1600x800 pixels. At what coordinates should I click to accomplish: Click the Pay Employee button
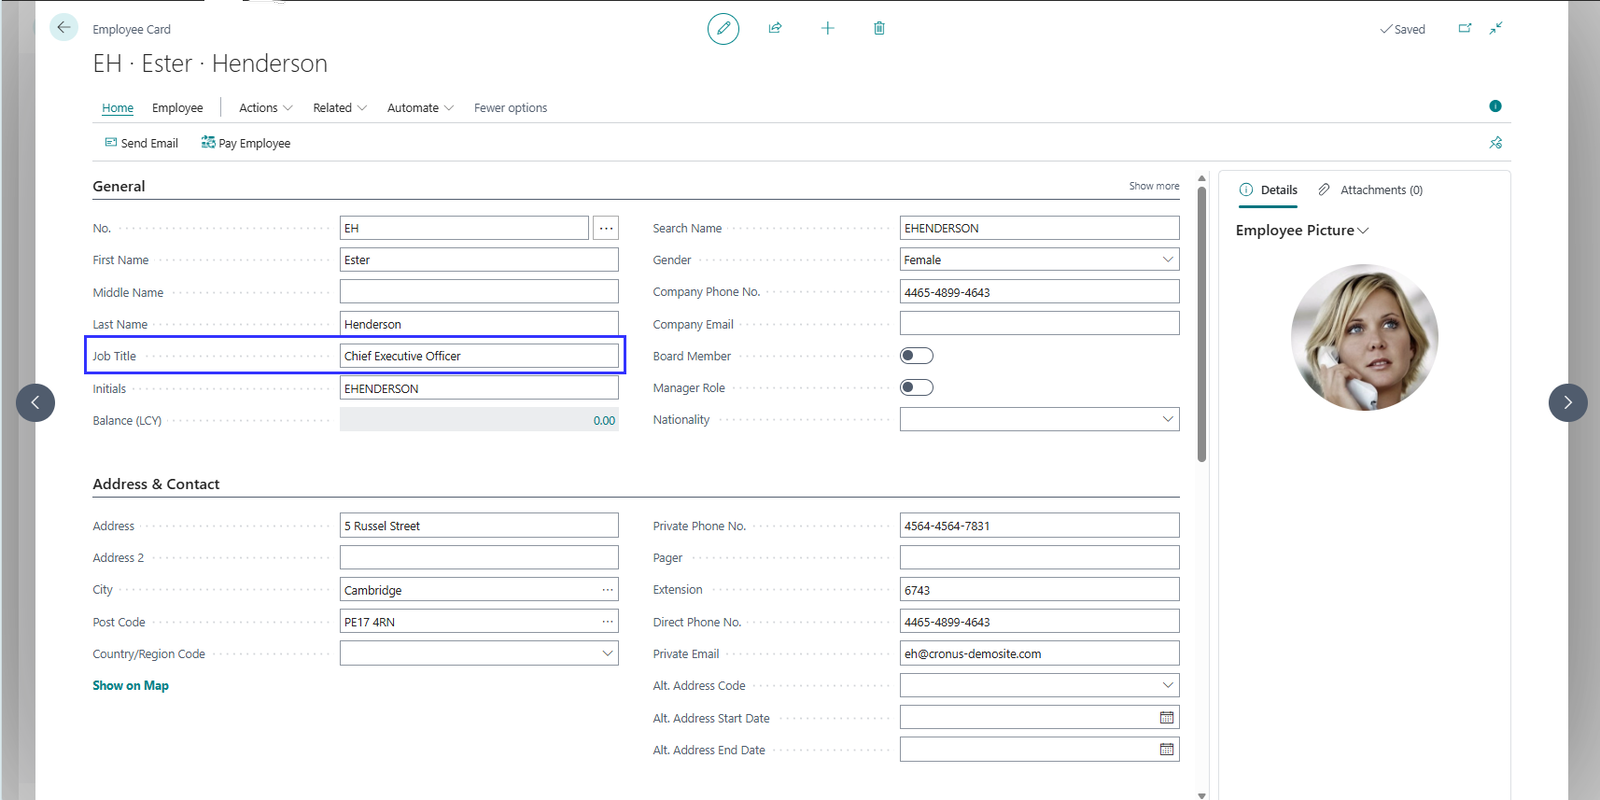[245, 143]
